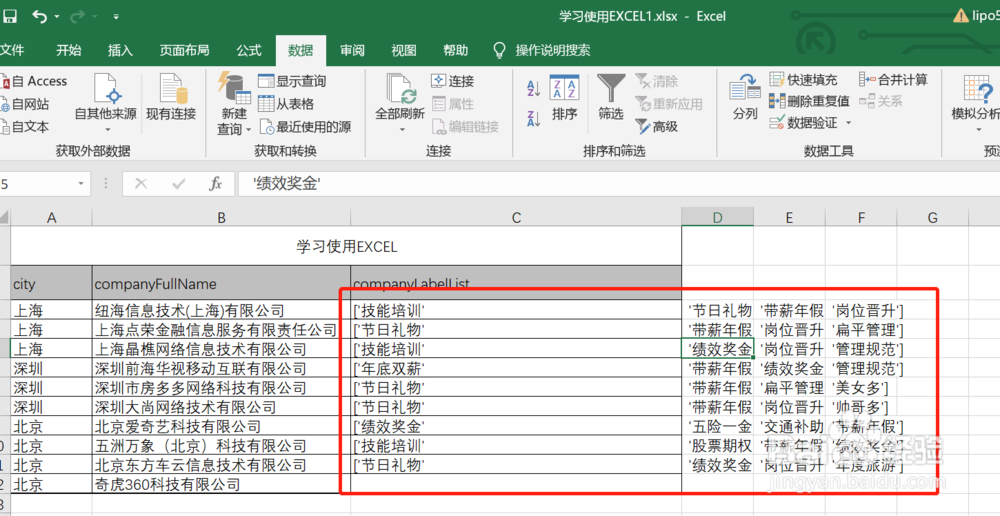The image size is (1000, 516).
Task: Open the 数据验证 dropdown arrow
Action: (848, 122)
